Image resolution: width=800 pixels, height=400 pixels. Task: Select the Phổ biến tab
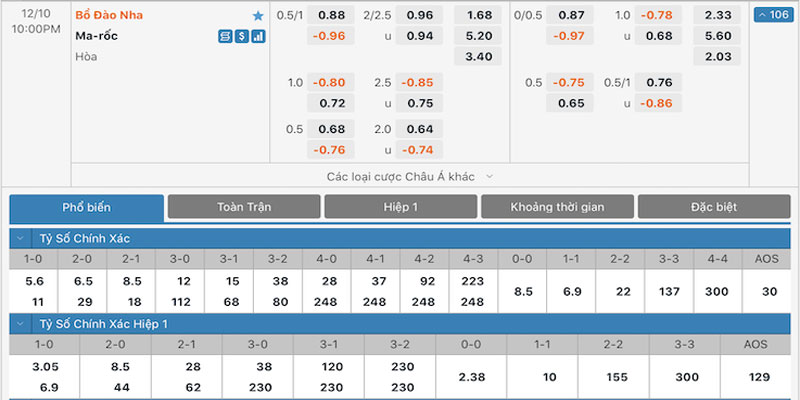(87, 208)
